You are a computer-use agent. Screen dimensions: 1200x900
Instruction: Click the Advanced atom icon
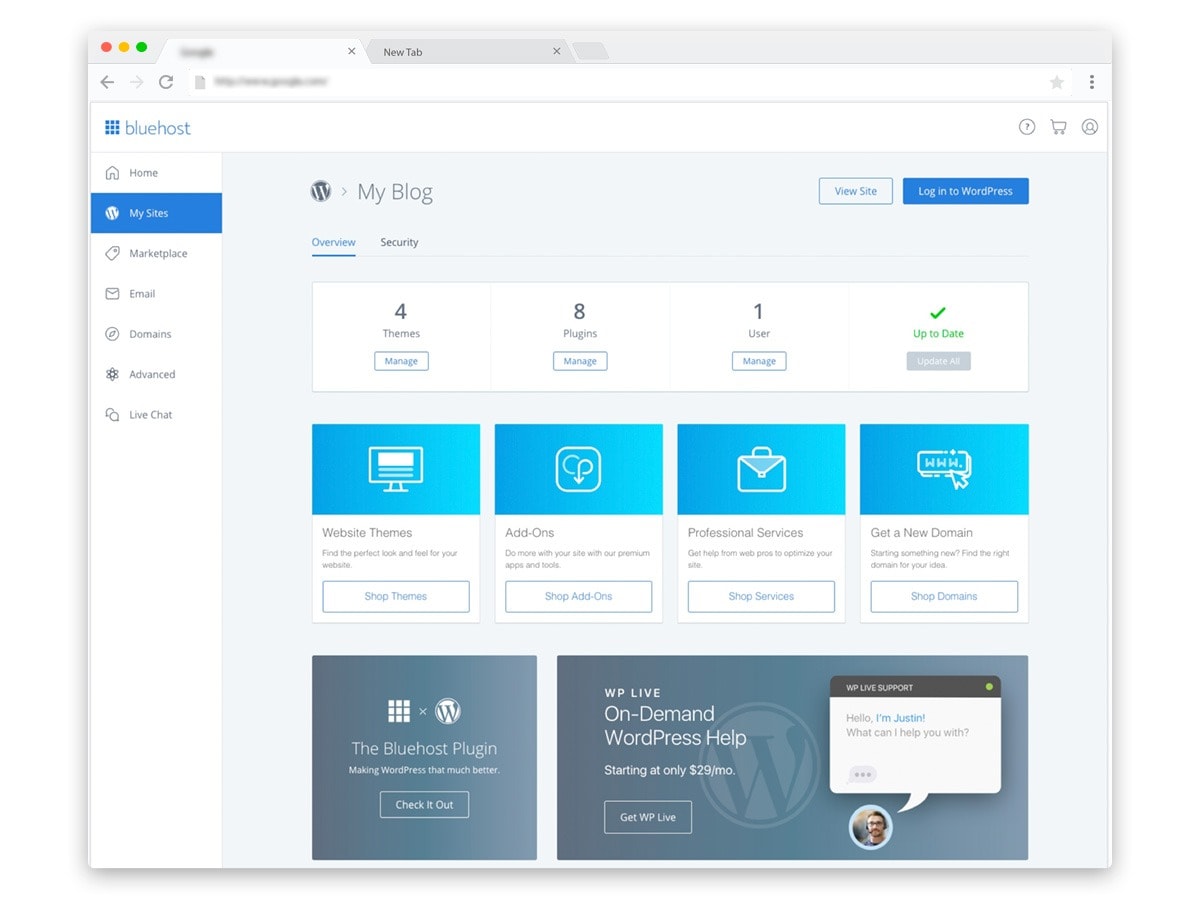click(x=112, y=374)
